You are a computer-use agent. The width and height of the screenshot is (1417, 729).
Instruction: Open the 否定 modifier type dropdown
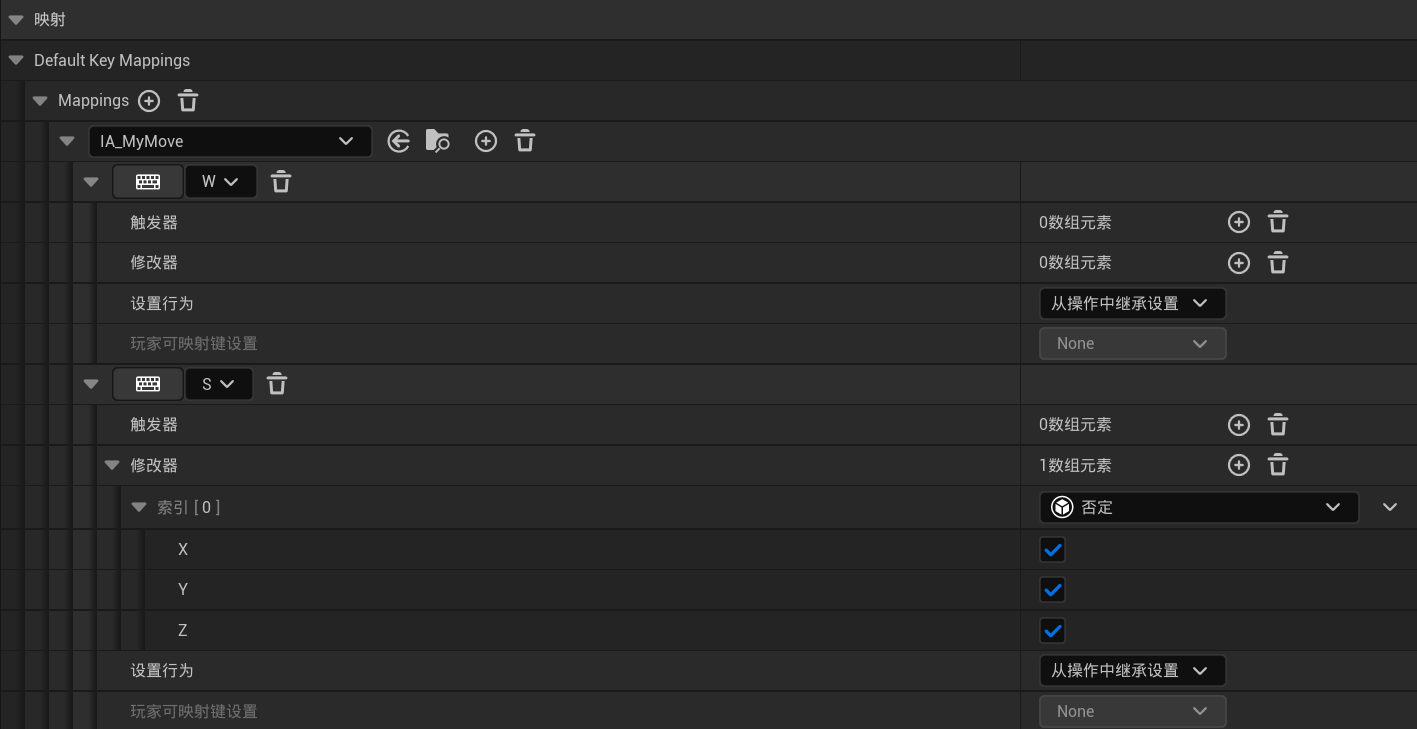click(1198, 508)
